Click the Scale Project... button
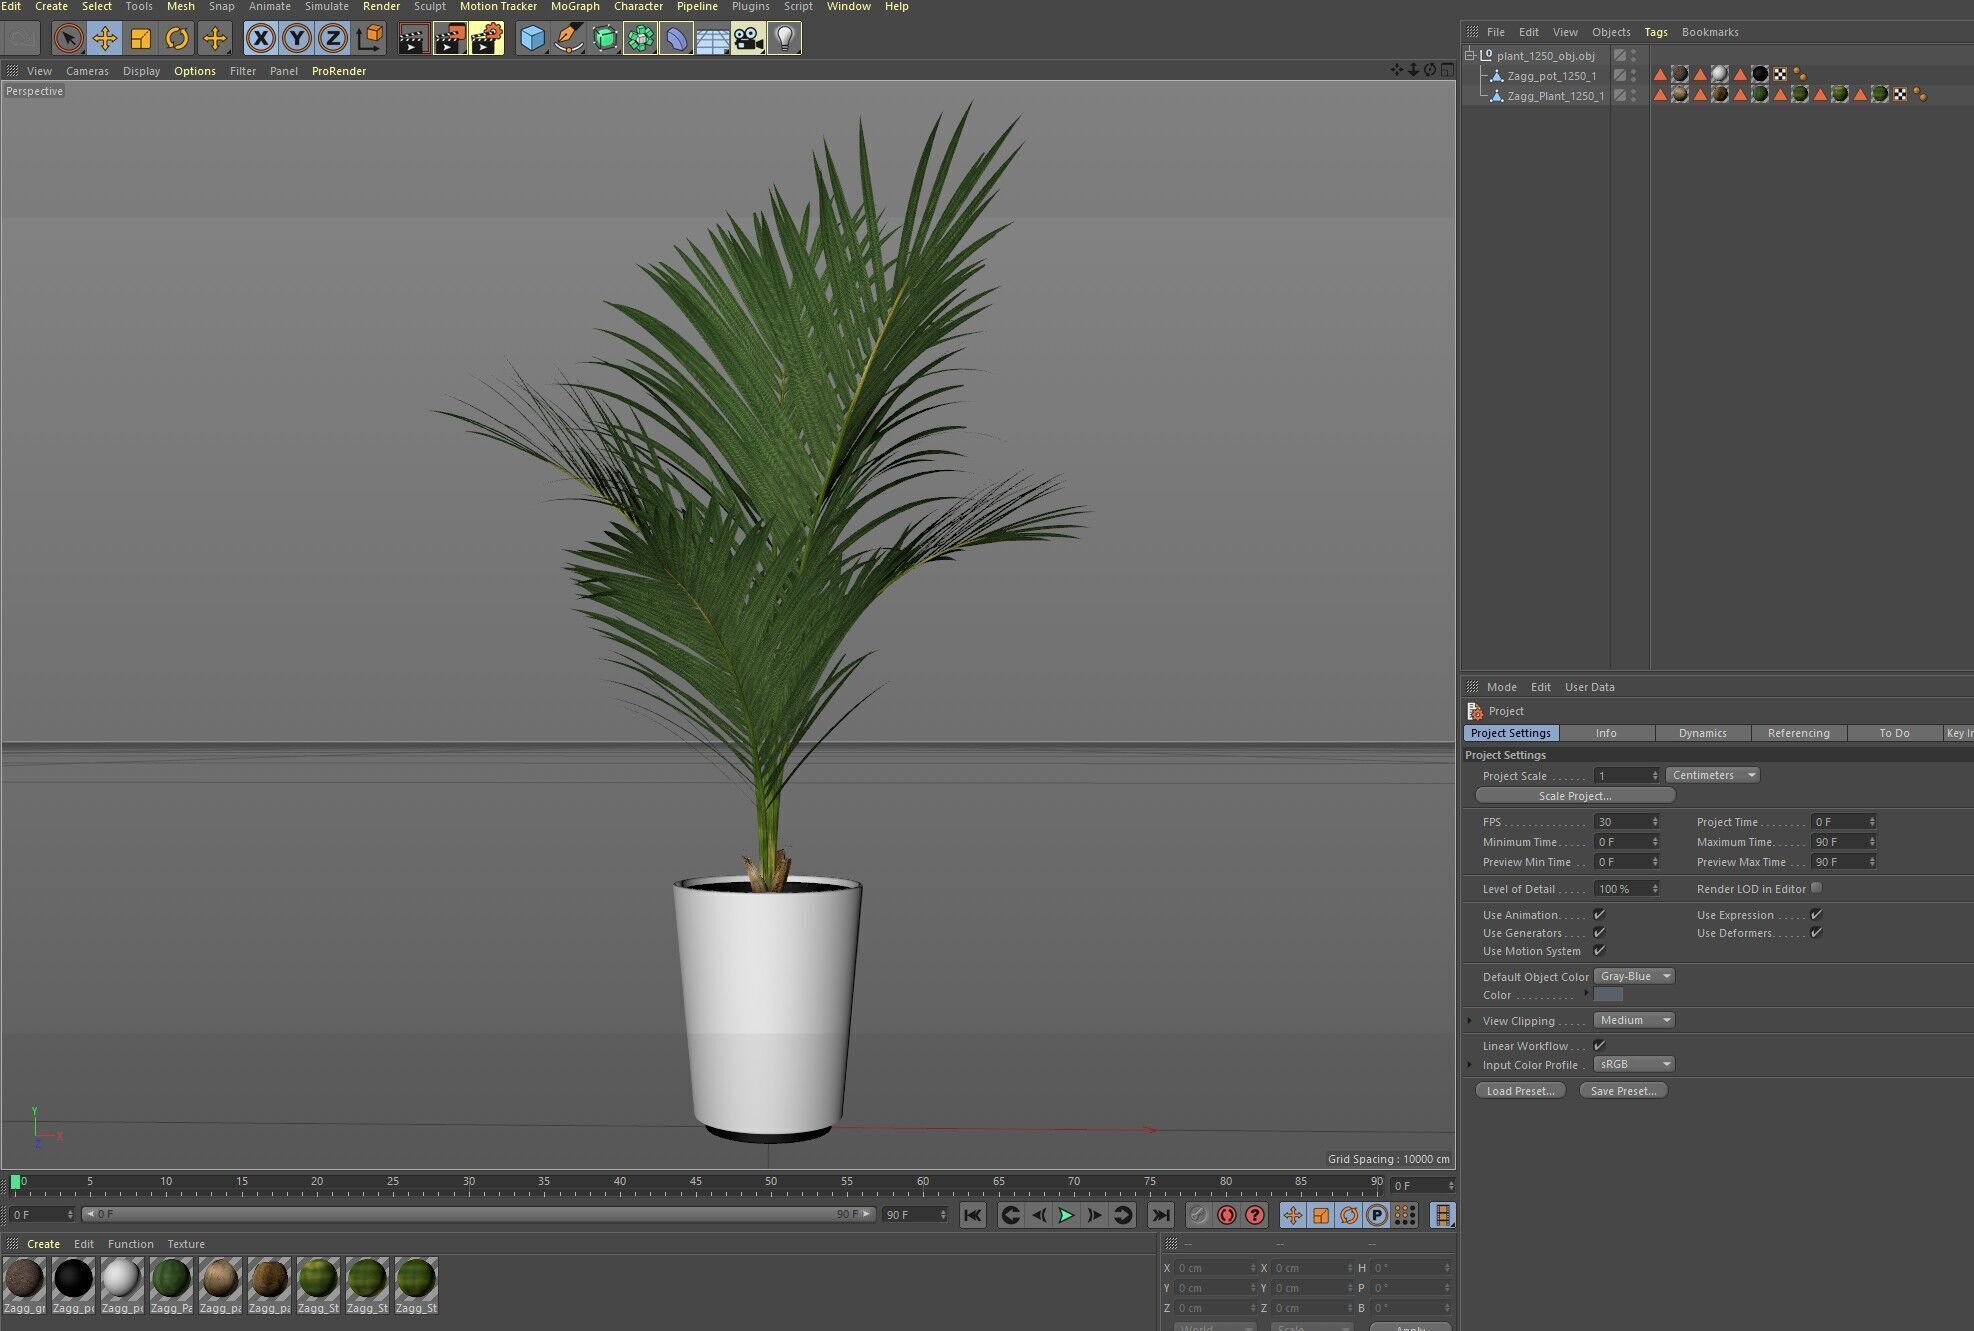Viewport: 1974px width, 1331px height. click(1575, 796)
